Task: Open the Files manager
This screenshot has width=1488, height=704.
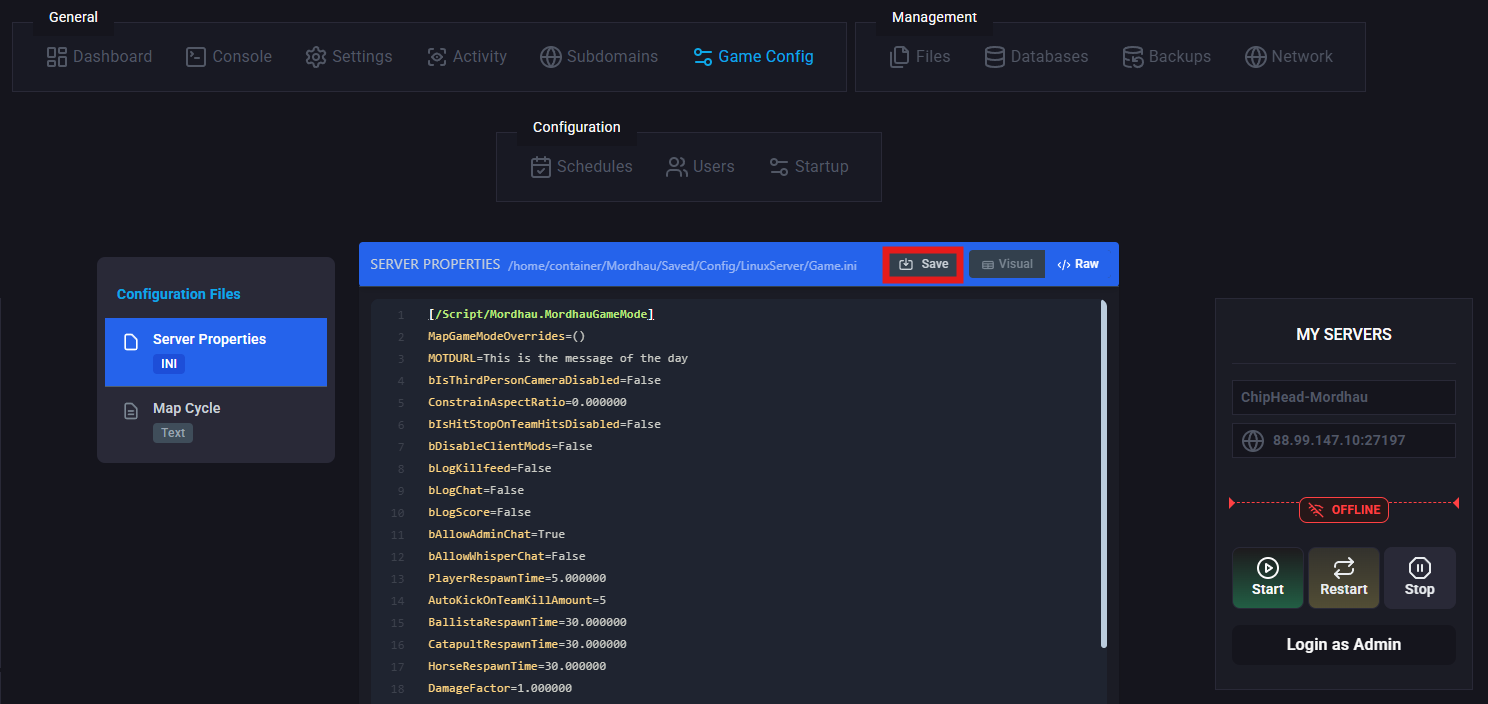Action: (920, 57)
